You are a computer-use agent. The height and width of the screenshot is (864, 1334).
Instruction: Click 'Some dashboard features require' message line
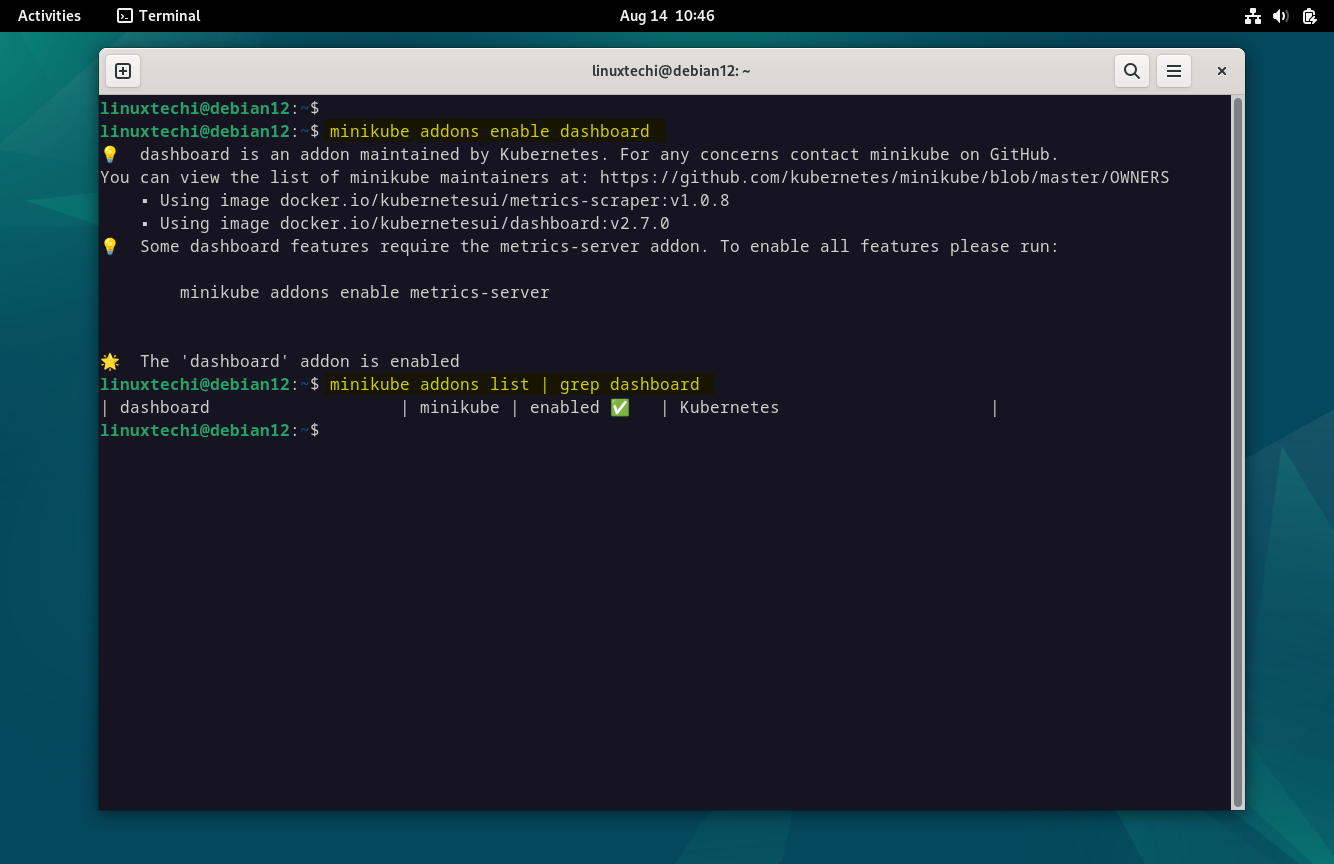click(599, 246)
